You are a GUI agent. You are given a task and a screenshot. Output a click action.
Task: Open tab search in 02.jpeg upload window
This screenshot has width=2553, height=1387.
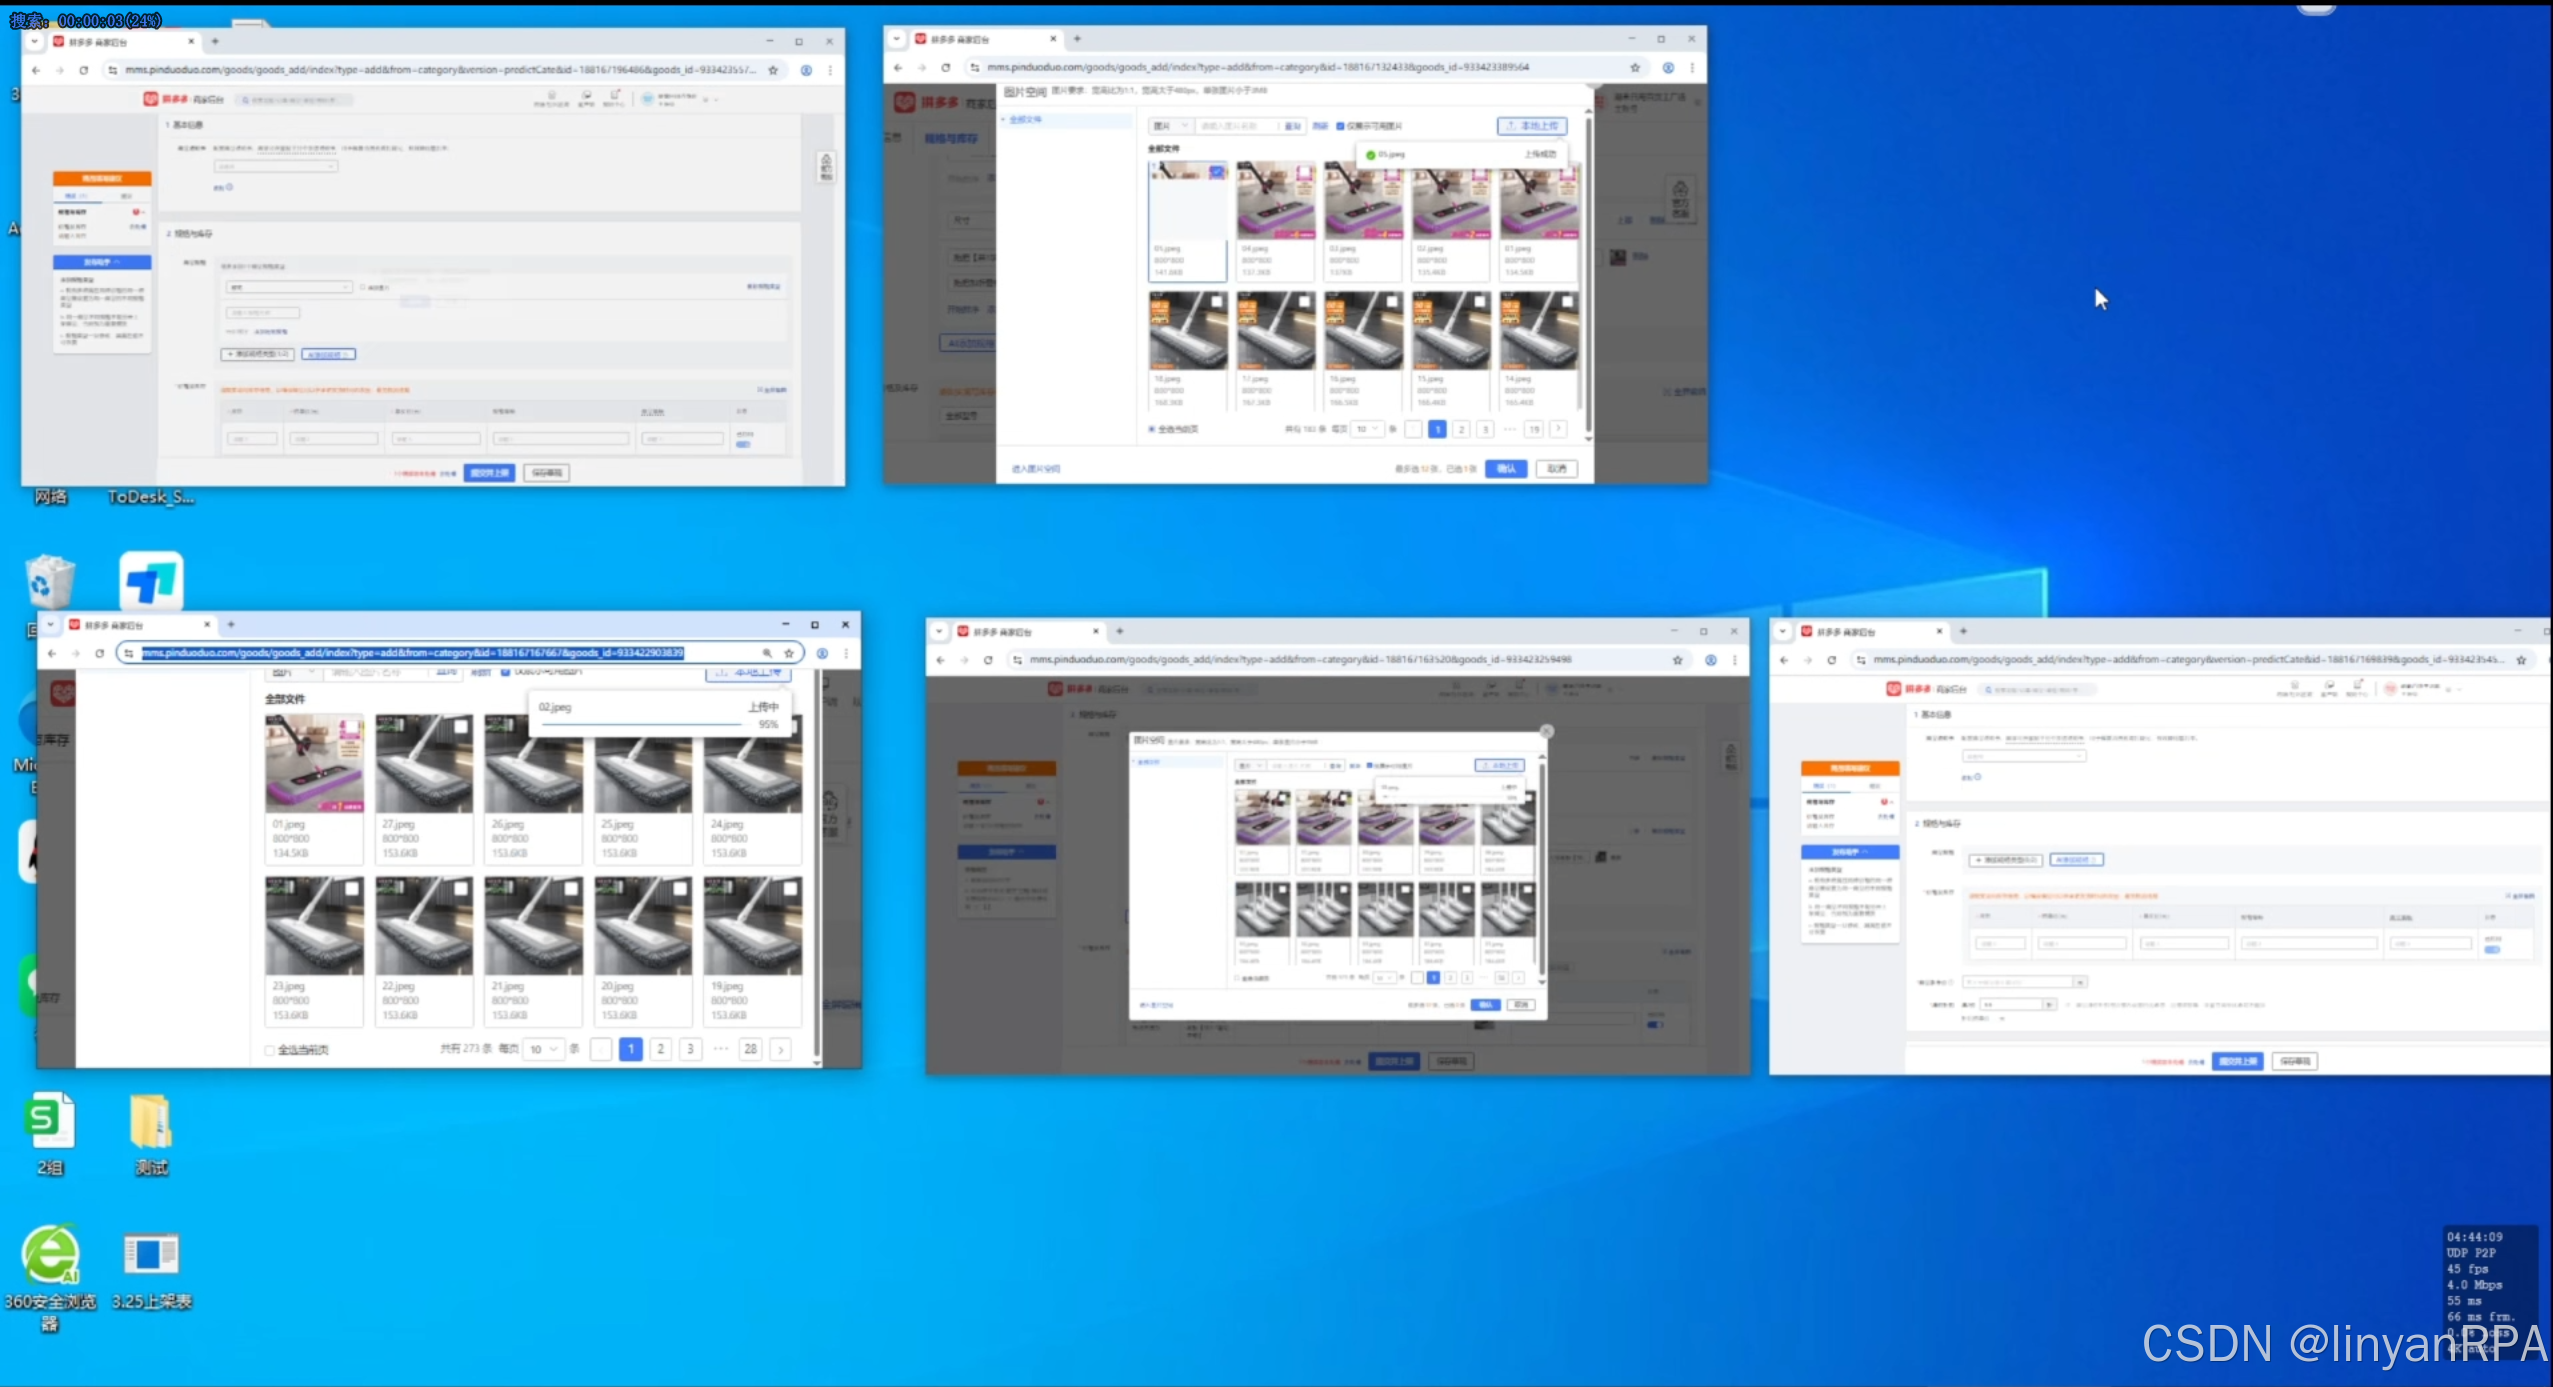(50, 624)
